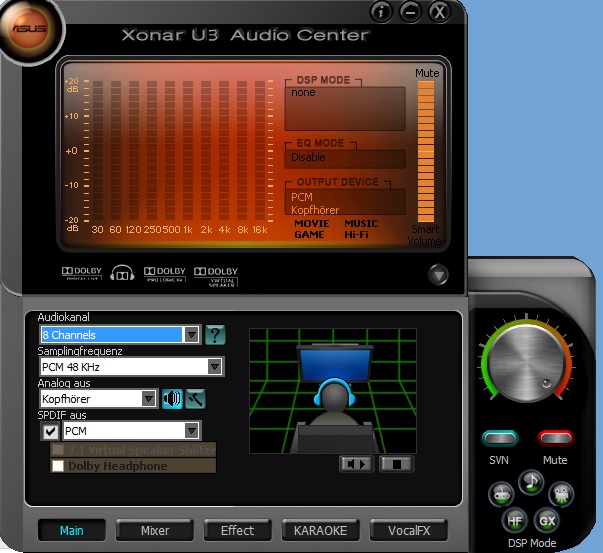
Task: Click the orange volume level meter
Action: 426,152
